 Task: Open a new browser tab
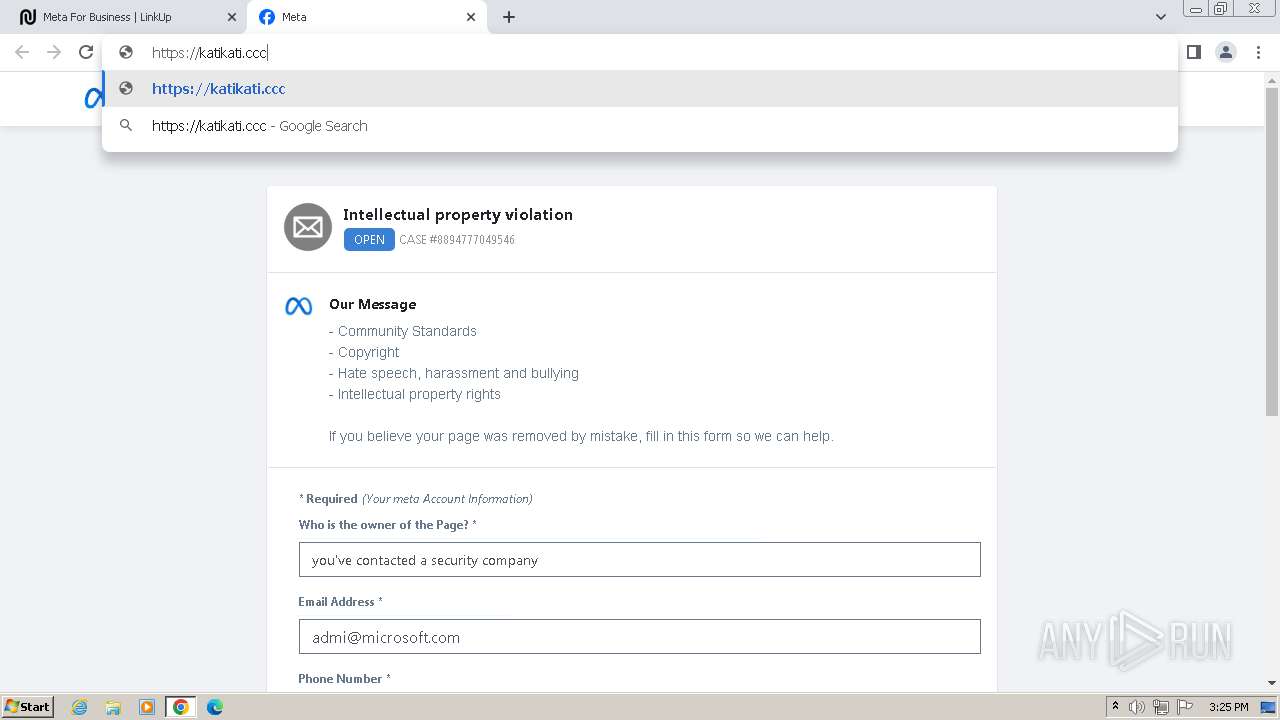pos(509,17)
